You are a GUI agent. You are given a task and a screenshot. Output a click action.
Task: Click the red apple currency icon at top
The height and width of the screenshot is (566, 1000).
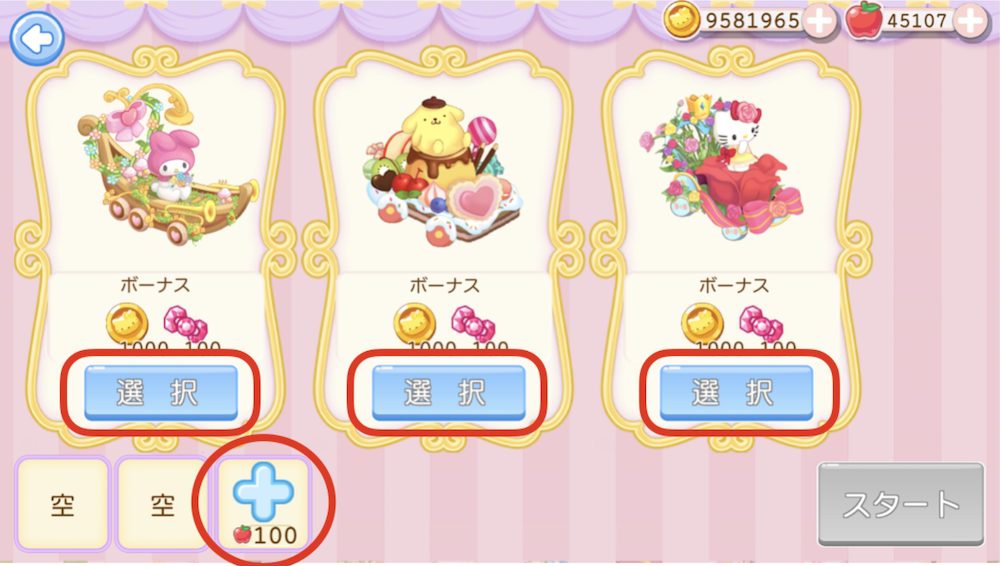pos(864,19)
